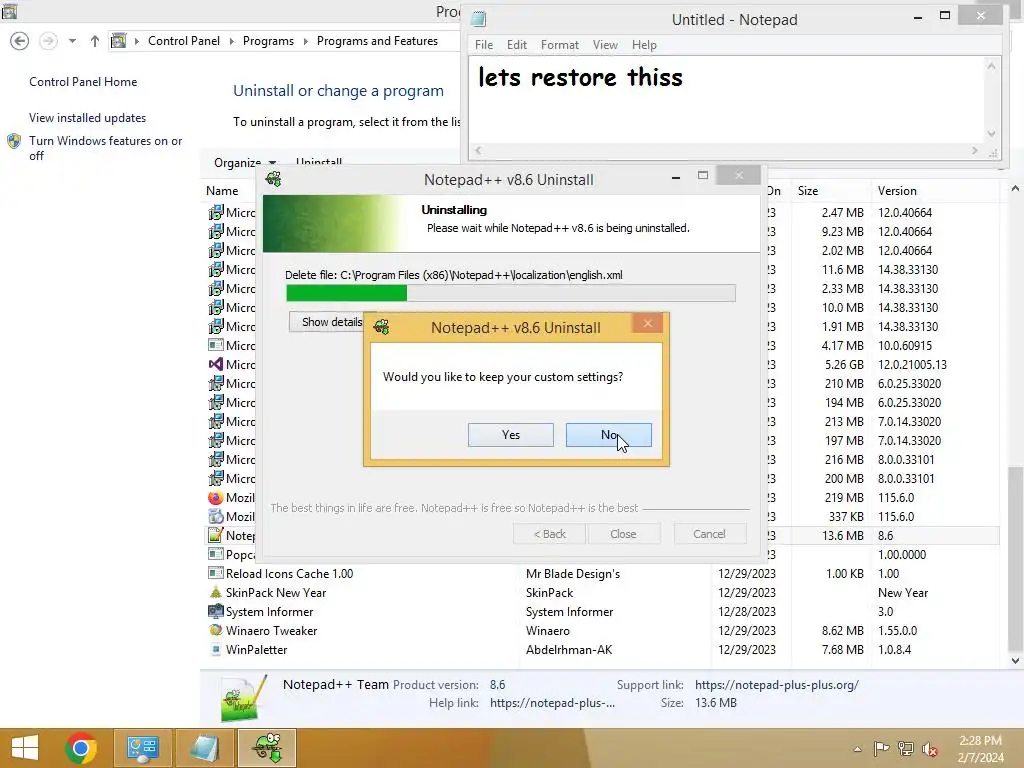
Task: Click the Notepad vertical scrollbar down arrow
Action: coord(991,133)
